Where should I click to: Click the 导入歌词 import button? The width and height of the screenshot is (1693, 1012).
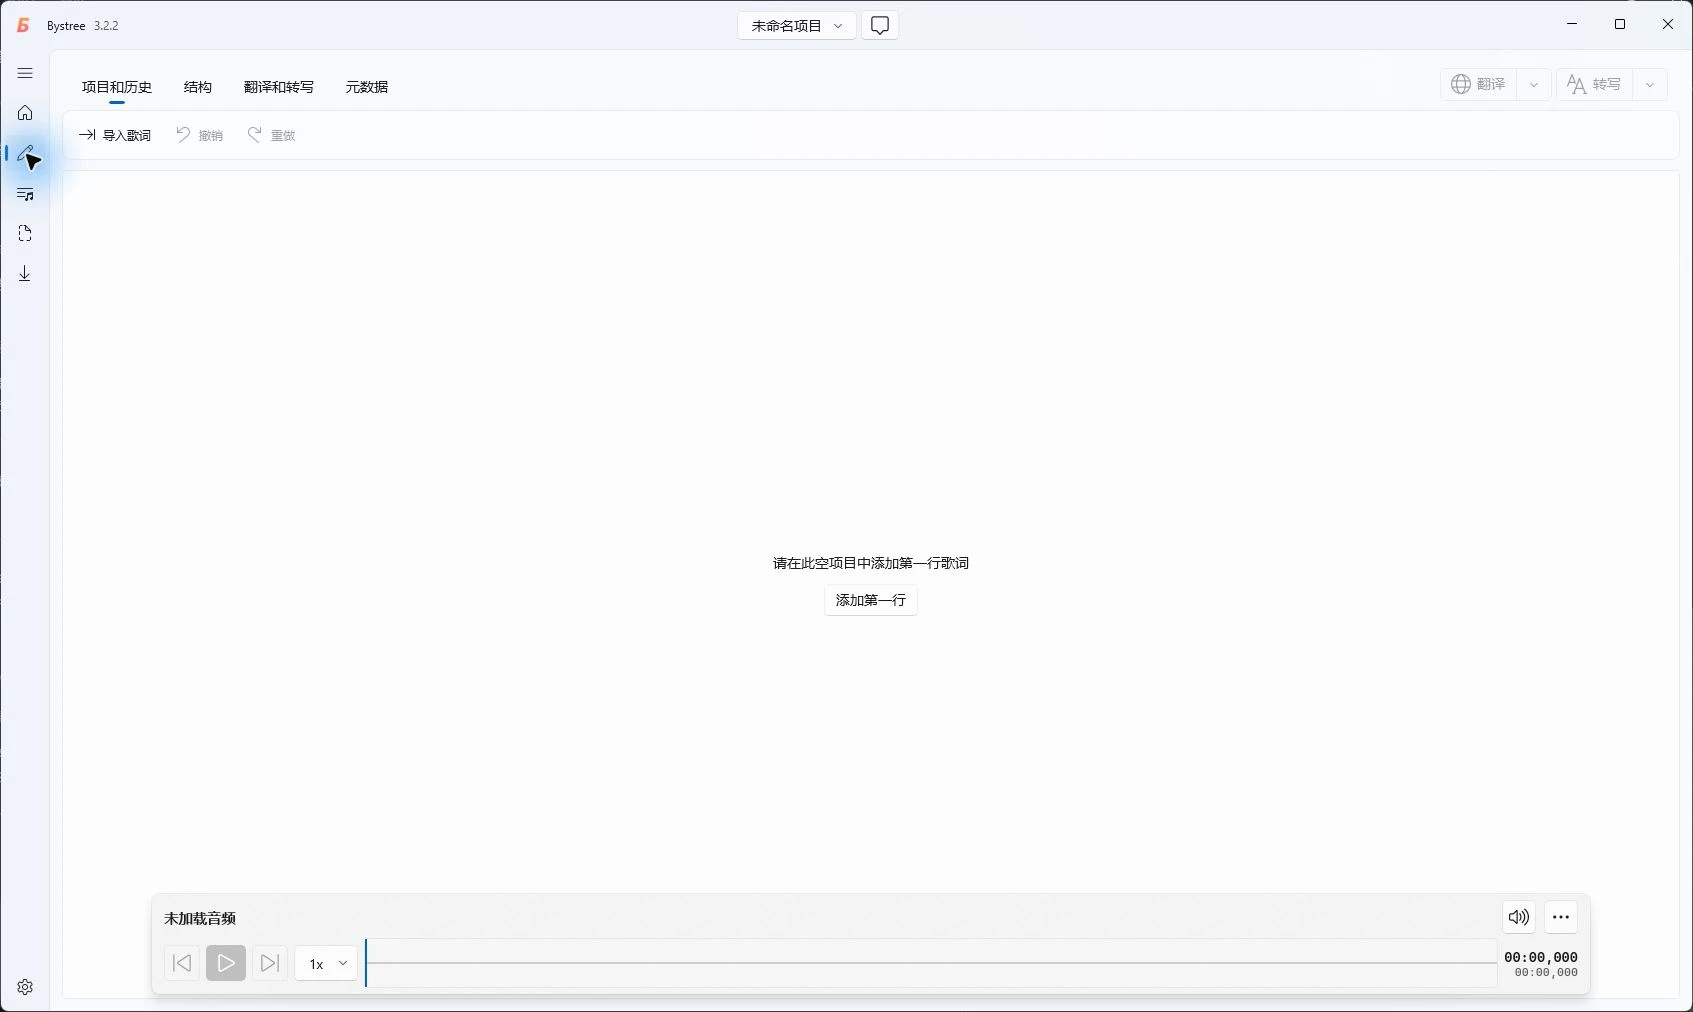[115, 135]
